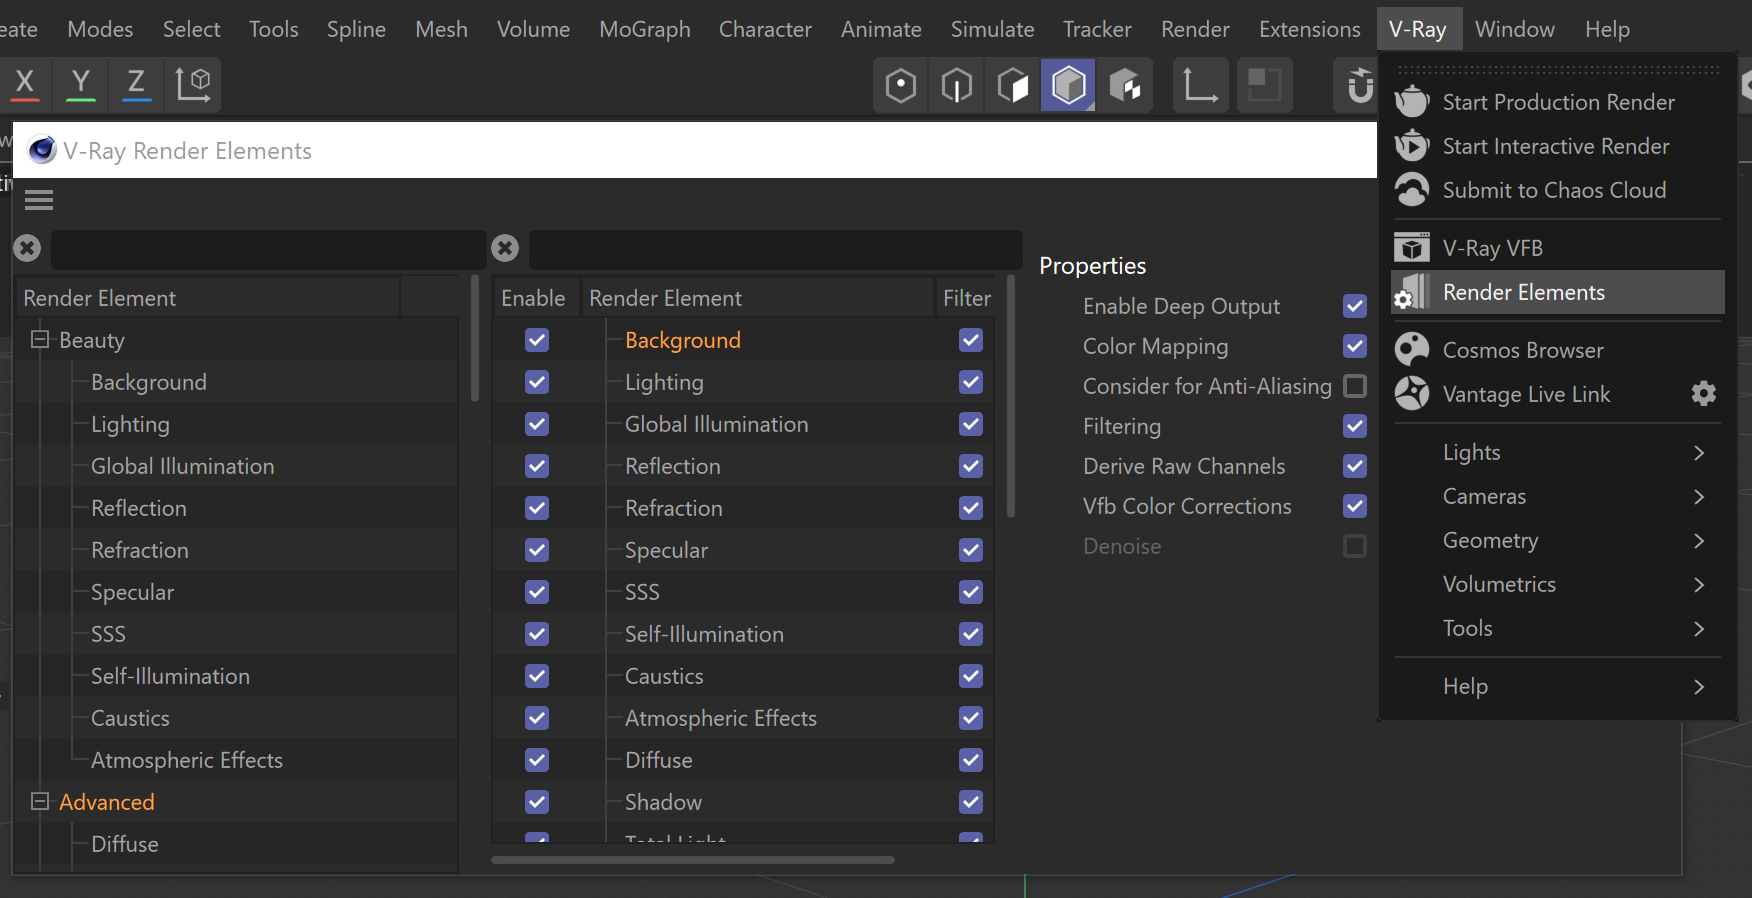Toggle Enable Deep Output checkbox
Image resolution: width=1752 pixels, height=898 pixels.
(1355, 306)
